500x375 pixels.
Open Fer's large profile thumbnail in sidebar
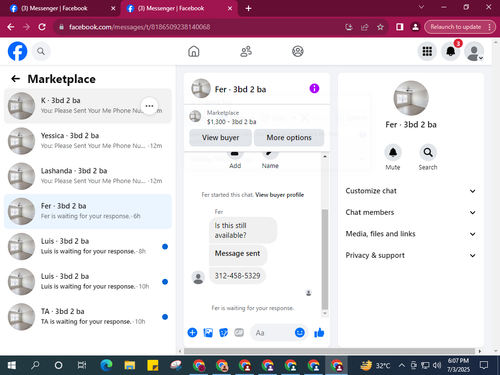[411, 98]
